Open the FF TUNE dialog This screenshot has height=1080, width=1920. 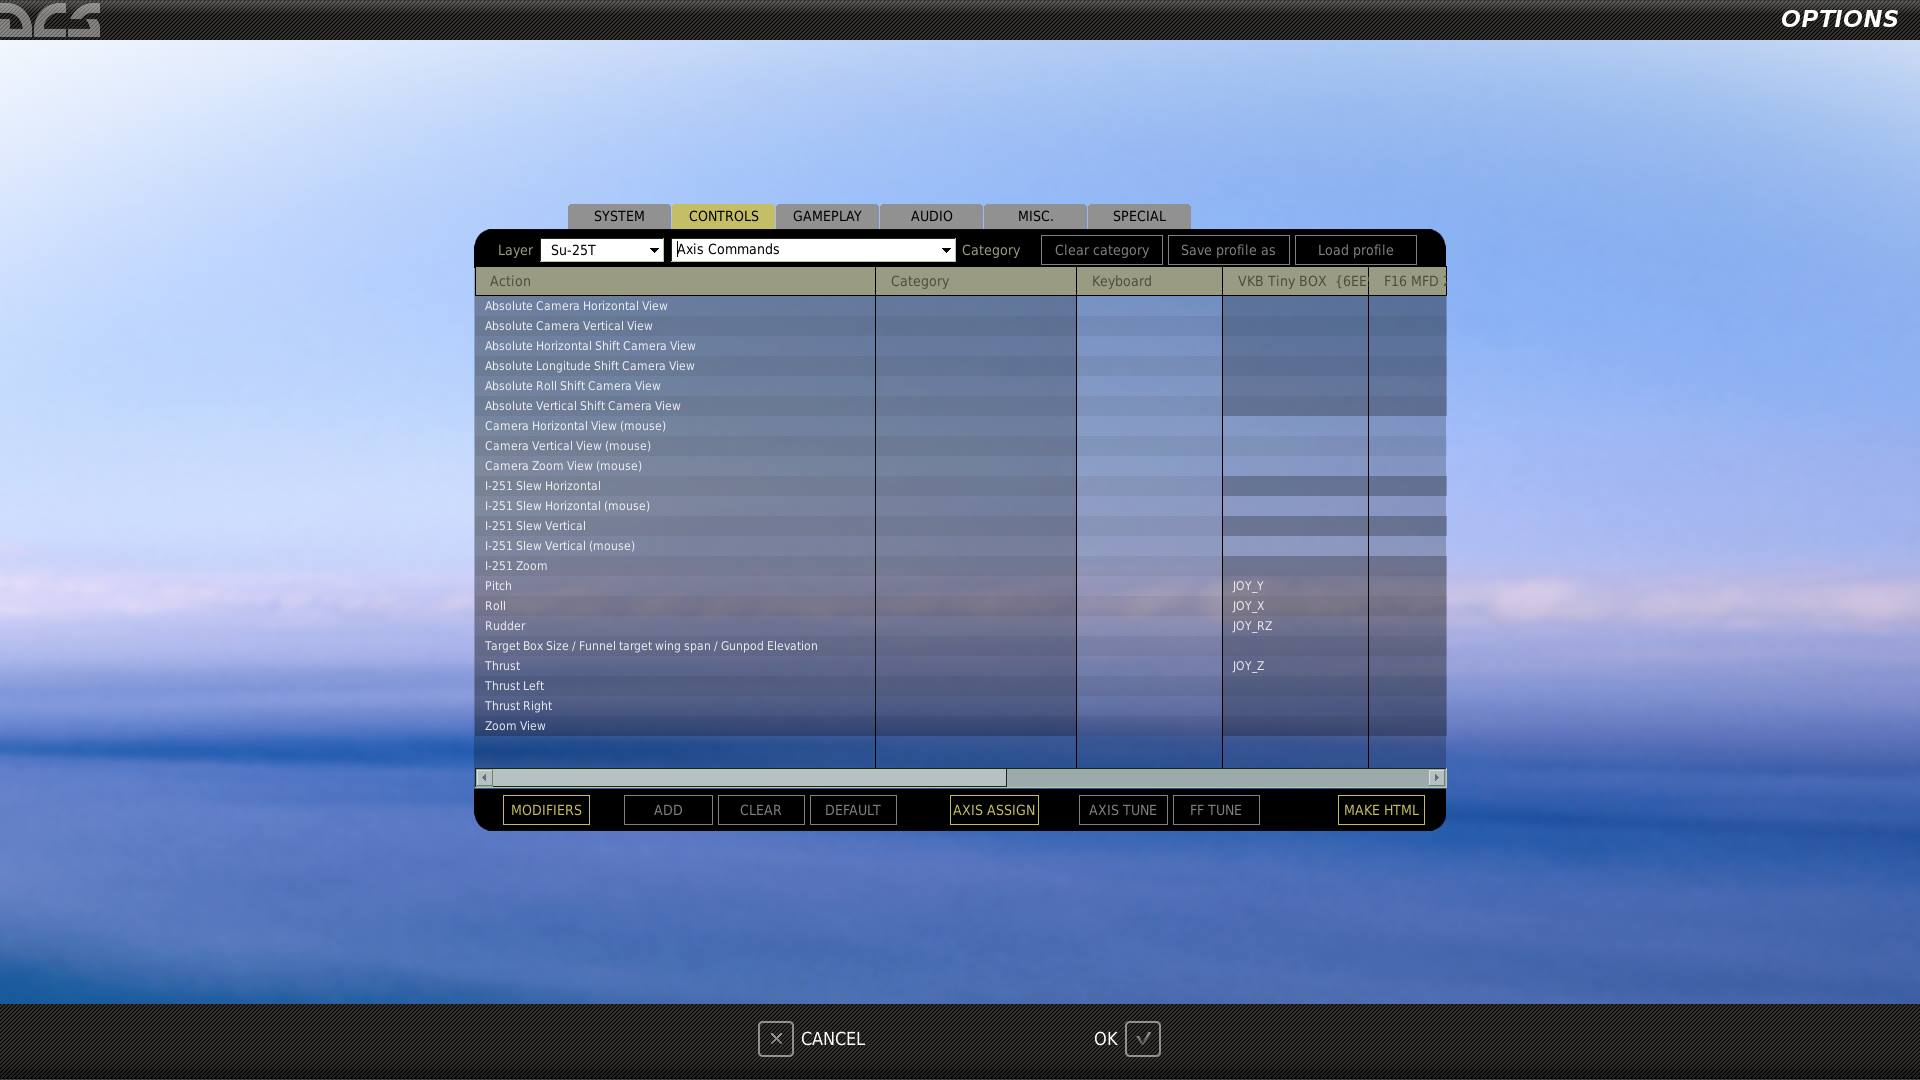1216,810
